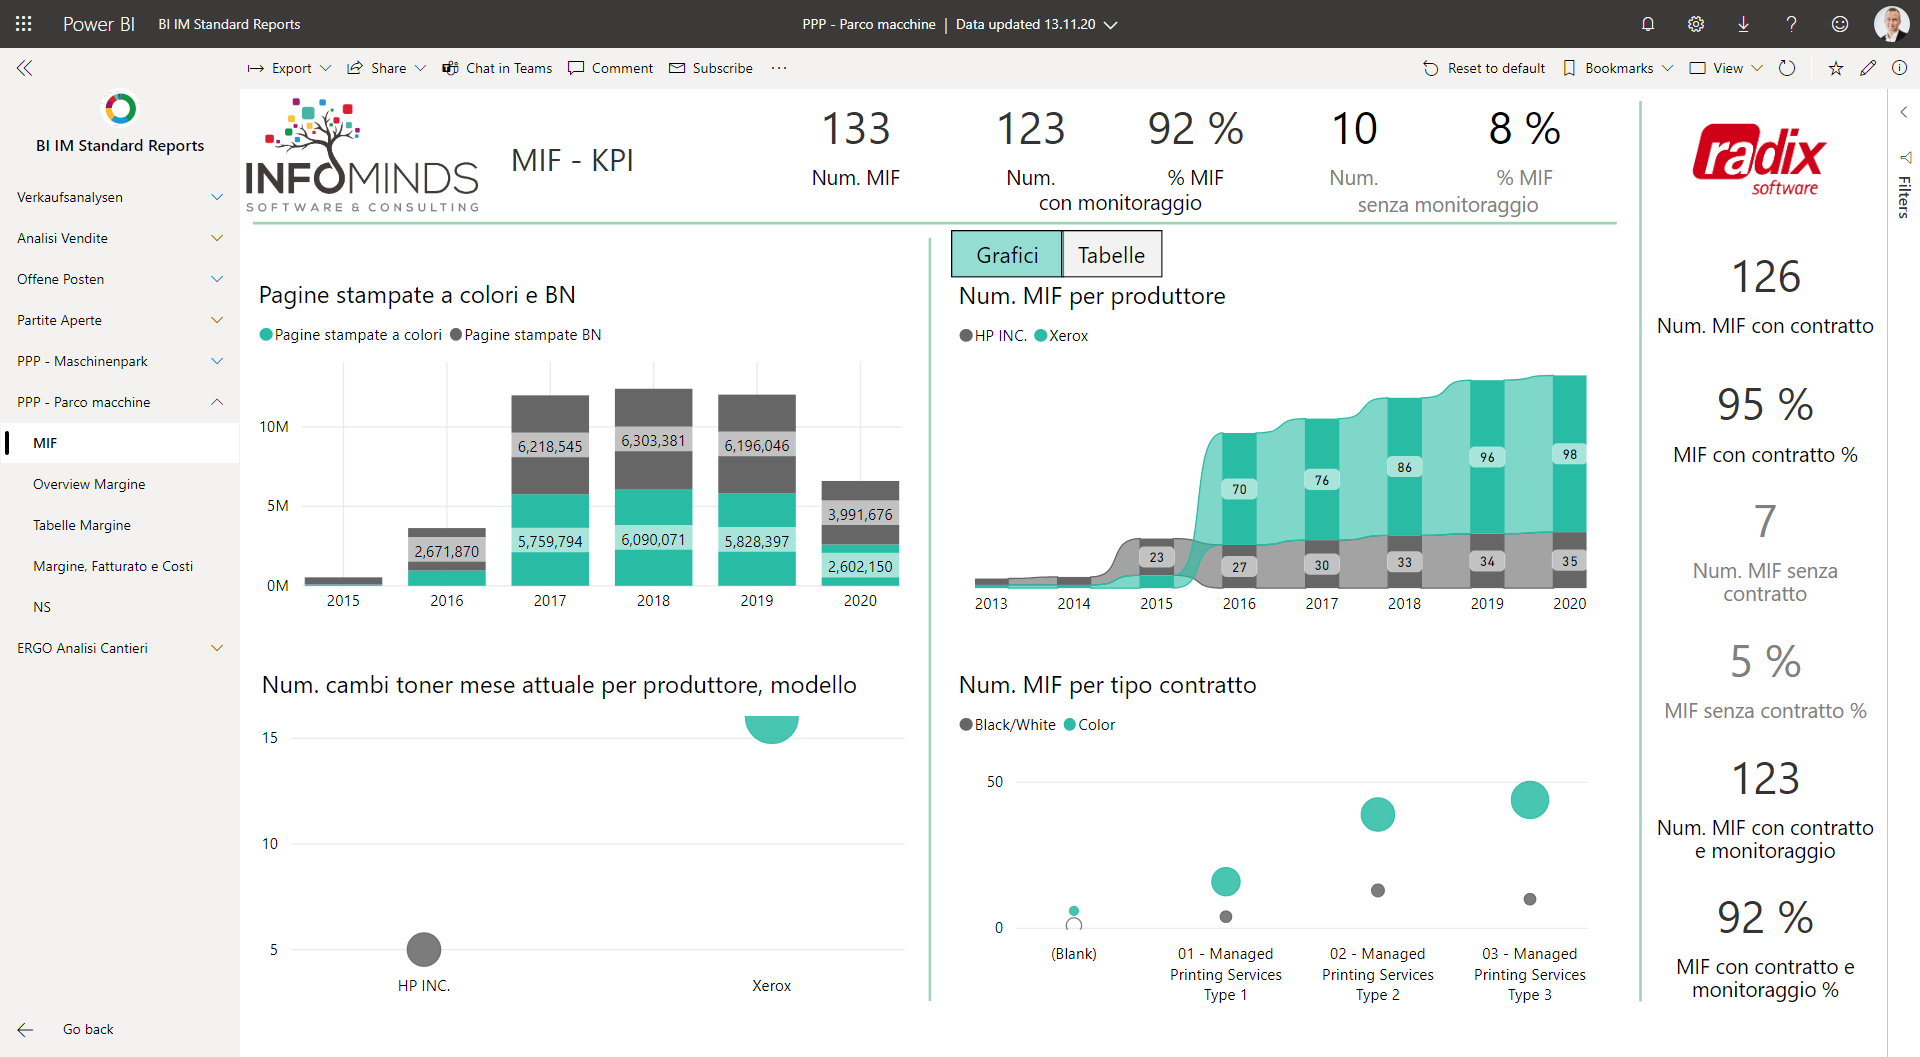Toggle Xerox legend item

pos(1061,336)
